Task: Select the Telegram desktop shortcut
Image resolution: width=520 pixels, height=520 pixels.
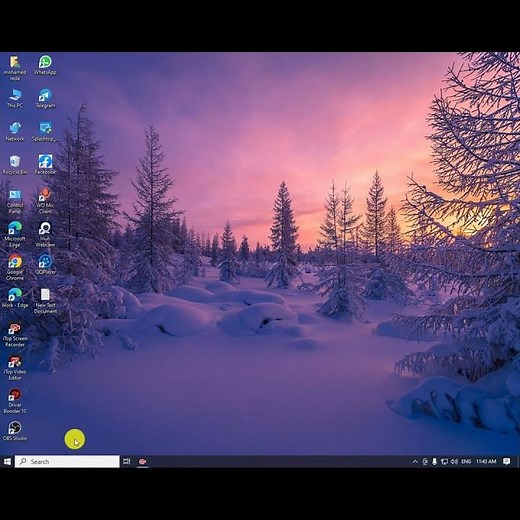Action: coord(45,99)
